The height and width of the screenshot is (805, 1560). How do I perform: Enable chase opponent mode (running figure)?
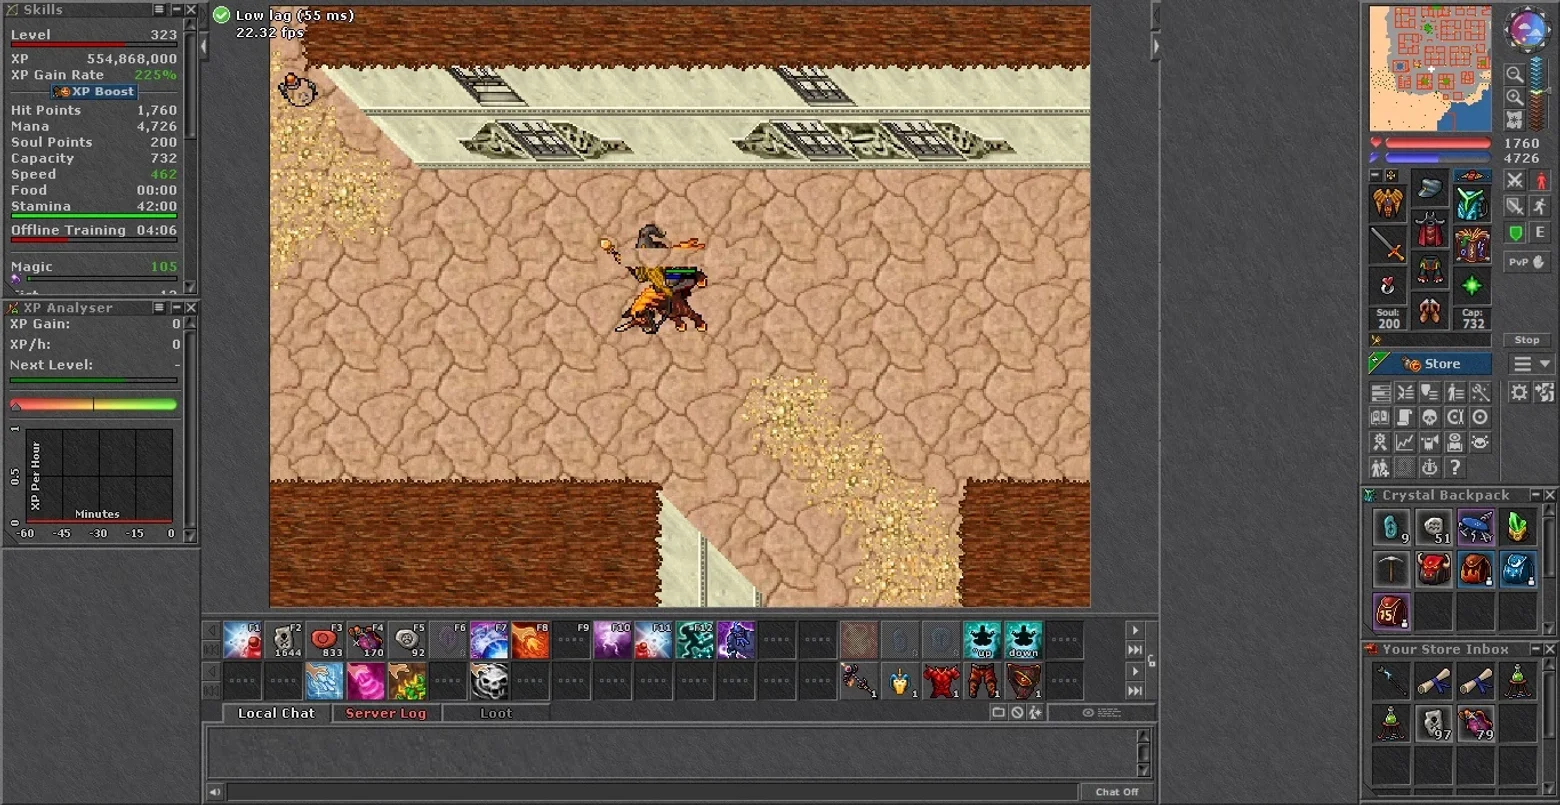(x=1540, y=206)
